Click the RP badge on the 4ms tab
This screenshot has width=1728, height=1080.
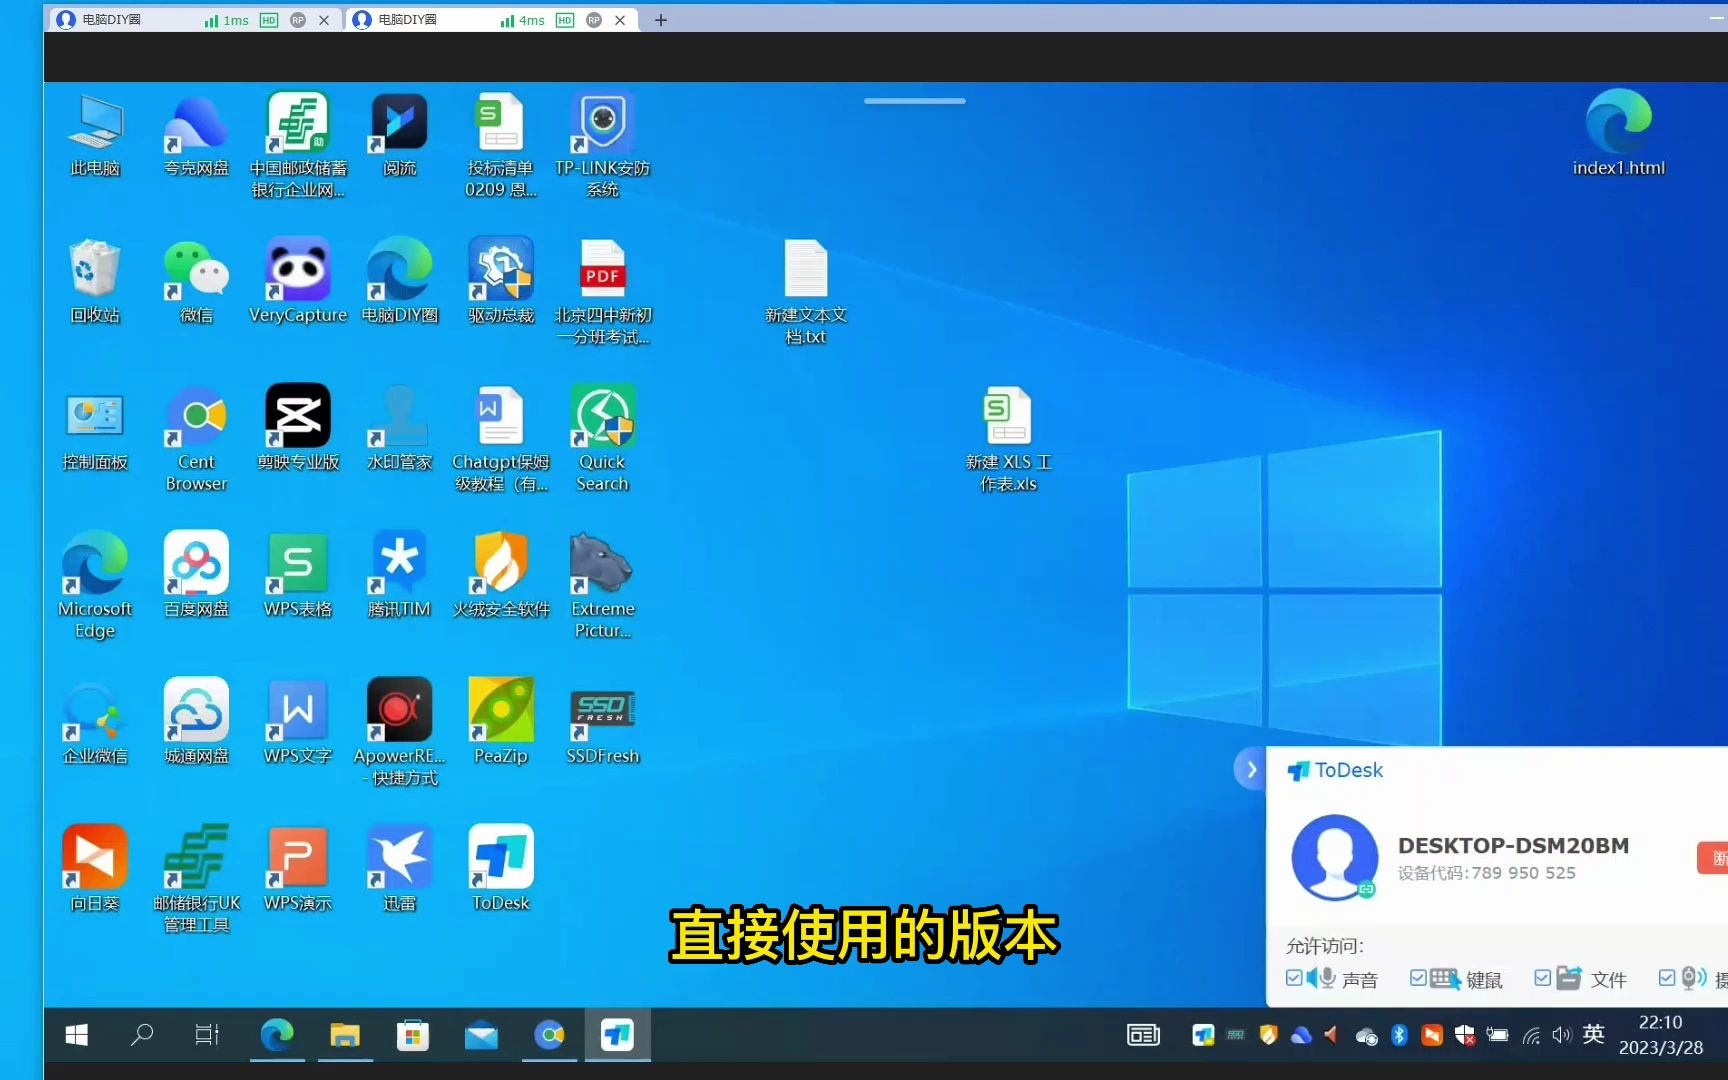[594, 20]
